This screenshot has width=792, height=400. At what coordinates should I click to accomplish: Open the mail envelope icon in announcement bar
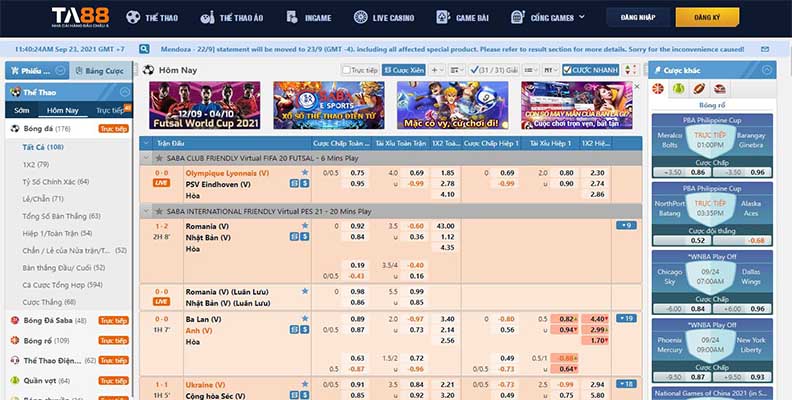(765, 49)
